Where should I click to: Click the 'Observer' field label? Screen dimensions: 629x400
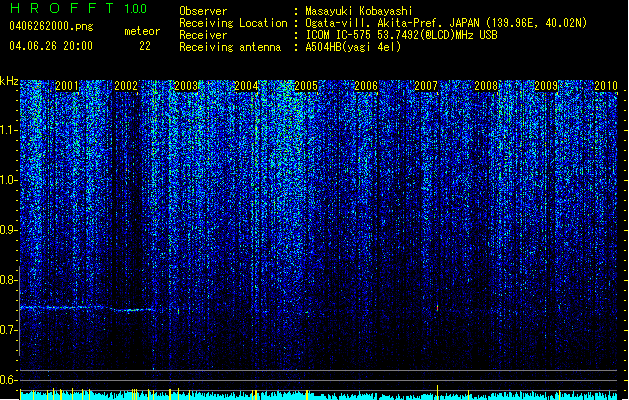(x=203, y=11)
